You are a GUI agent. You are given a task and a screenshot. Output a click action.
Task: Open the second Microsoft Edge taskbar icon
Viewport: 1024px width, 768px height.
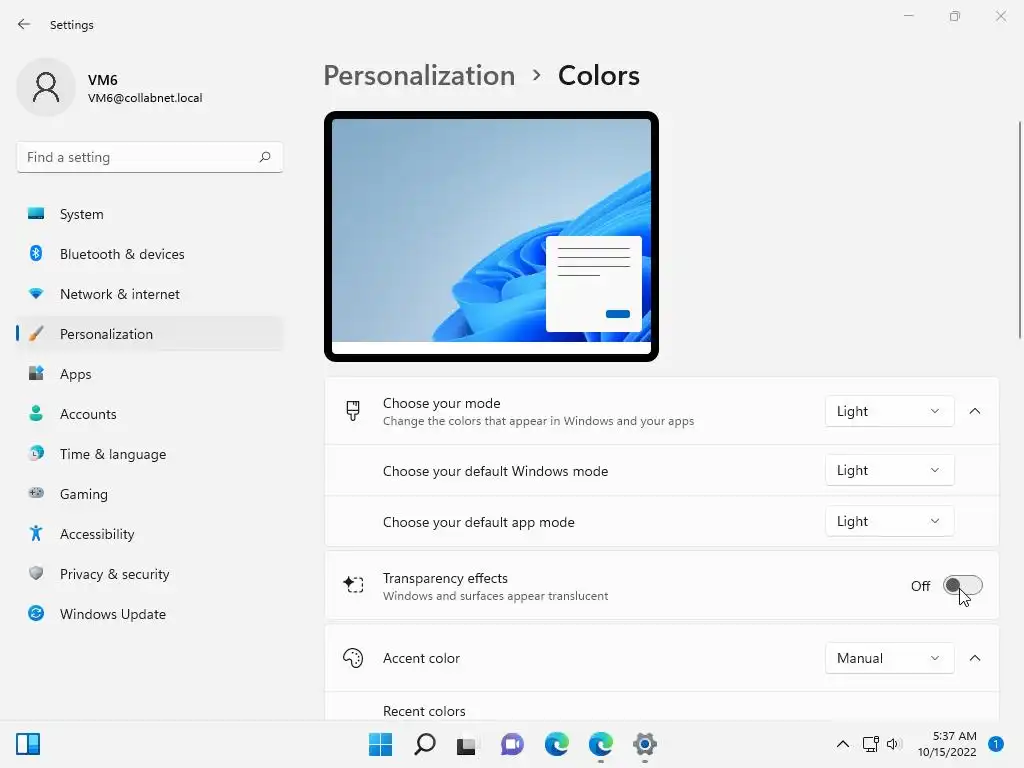(x=601, y=744)
